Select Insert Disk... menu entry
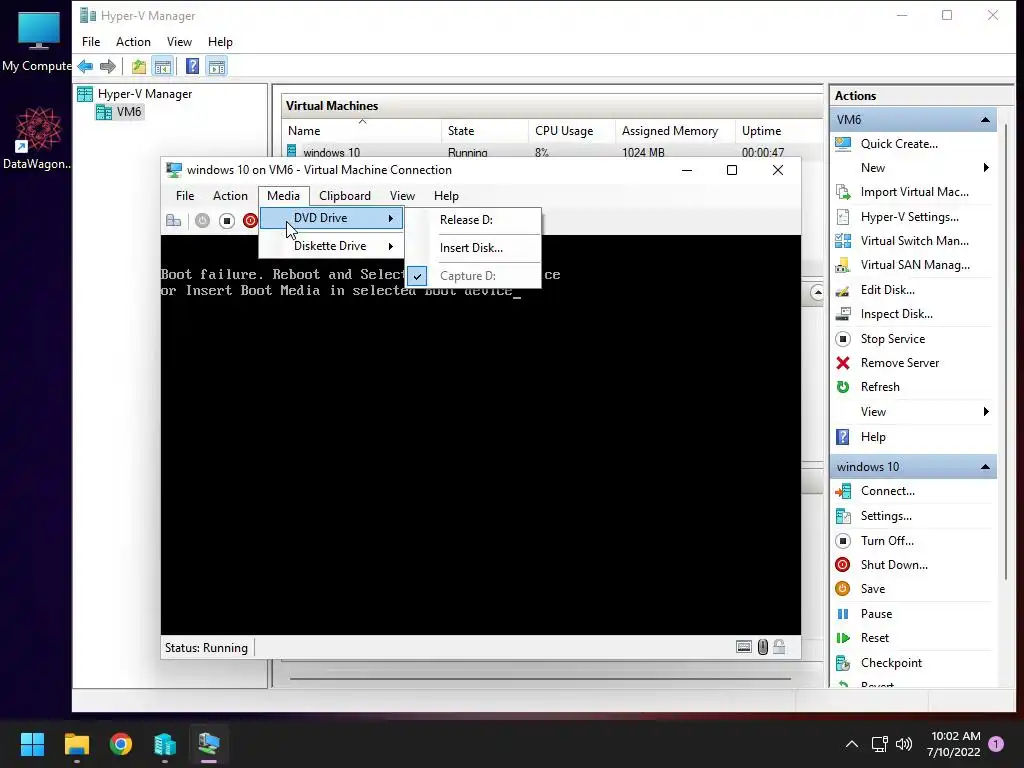 click(x=474, y=248)
